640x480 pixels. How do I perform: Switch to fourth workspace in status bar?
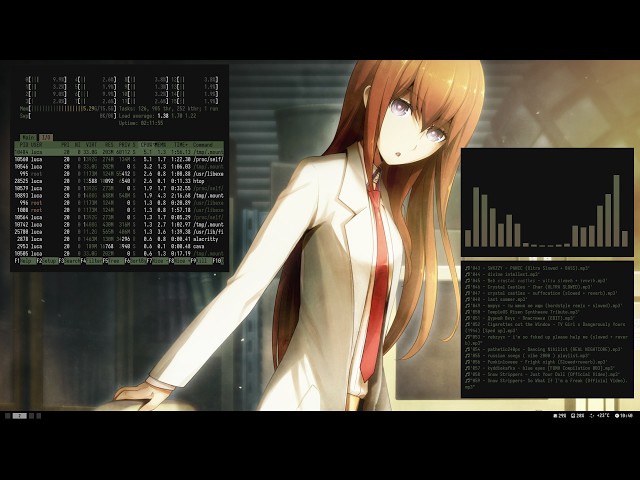click(39, 416)
